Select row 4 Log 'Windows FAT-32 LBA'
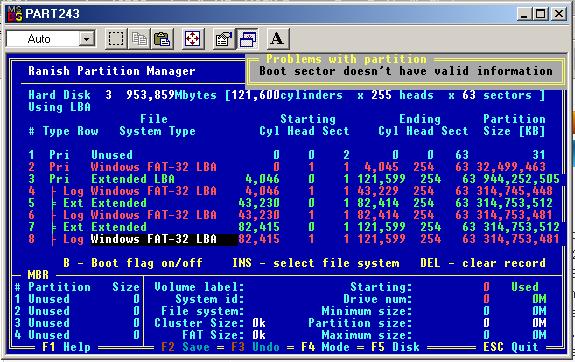Screen dimensions: 575x362 290,191
